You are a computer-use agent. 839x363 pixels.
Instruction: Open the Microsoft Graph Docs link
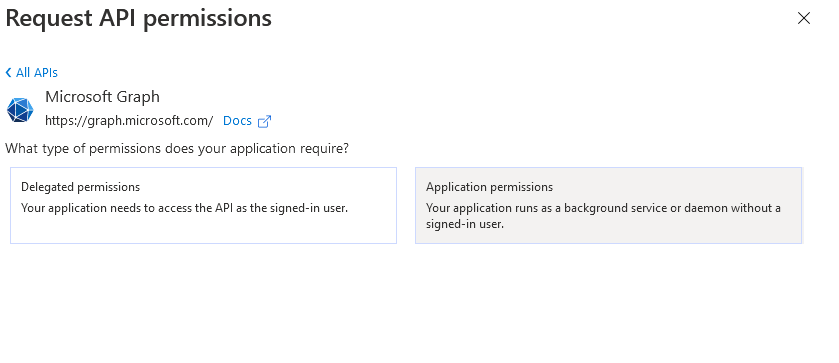238,120
